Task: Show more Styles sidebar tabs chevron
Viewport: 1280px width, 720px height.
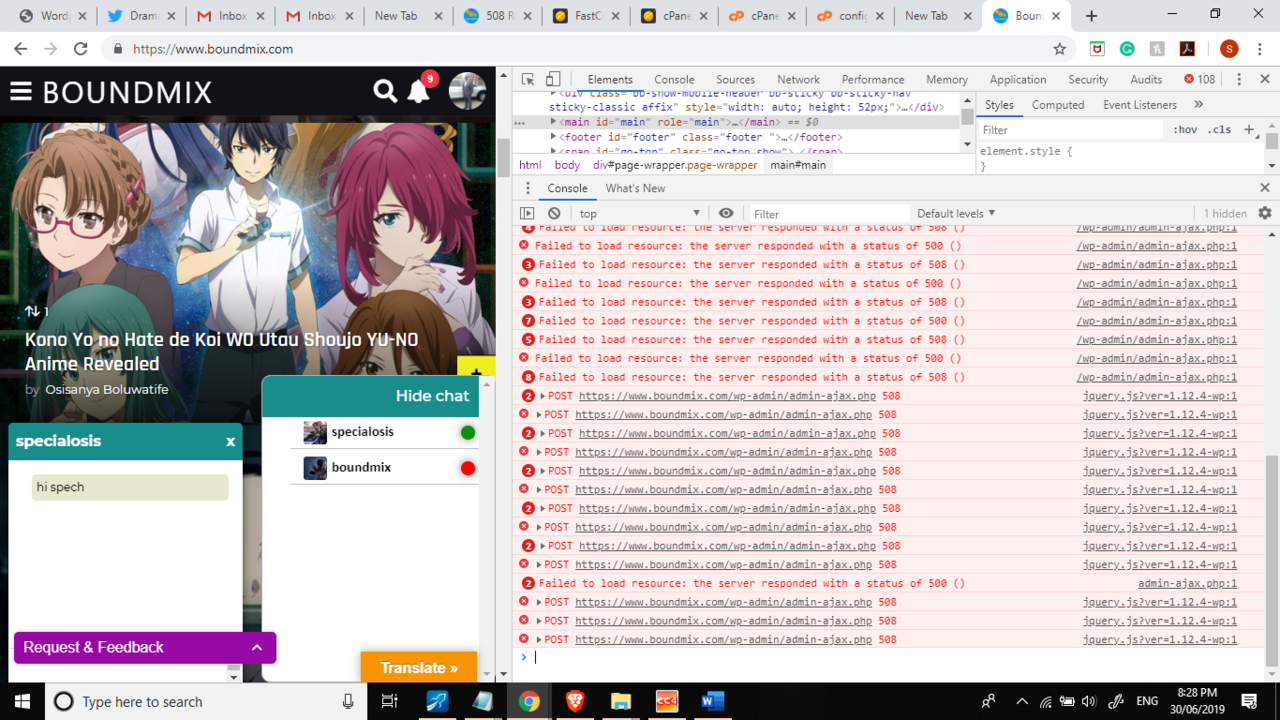Action: [1198, 104]
